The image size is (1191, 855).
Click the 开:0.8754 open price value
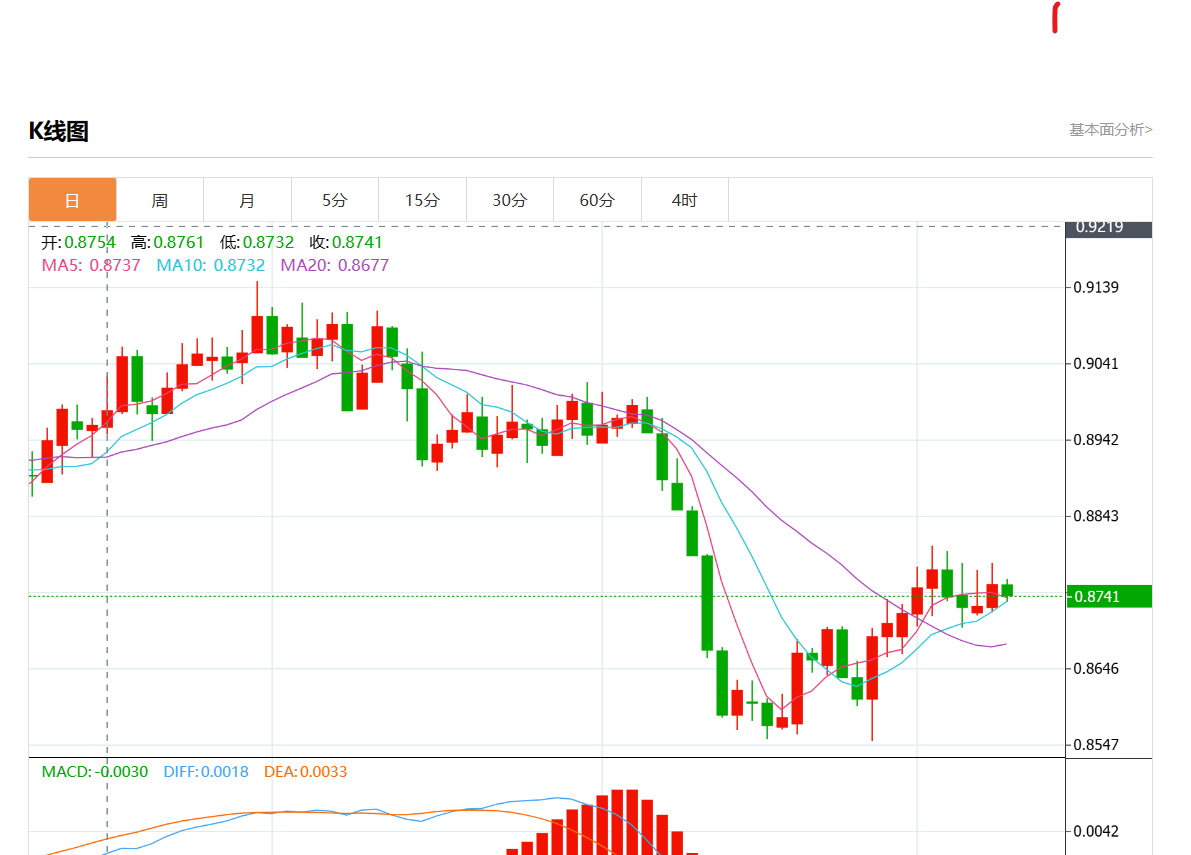click(x=78, y=242)
